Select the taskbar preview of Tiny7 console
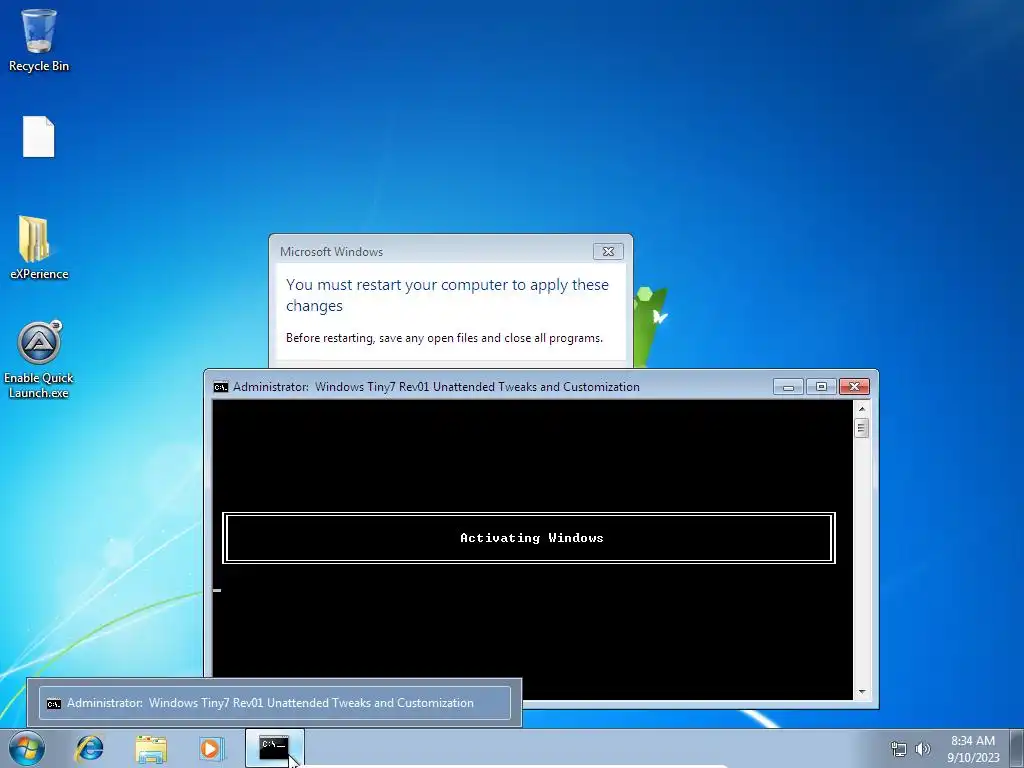 (x=274, y=703)
